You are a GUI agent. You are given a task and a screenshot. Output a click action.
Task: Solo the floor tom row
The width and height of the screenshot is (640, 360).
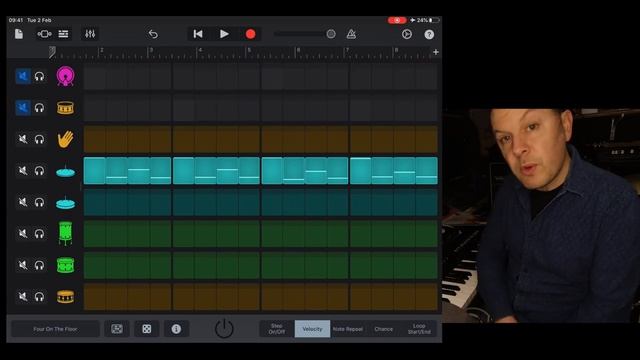pos(39,233)
